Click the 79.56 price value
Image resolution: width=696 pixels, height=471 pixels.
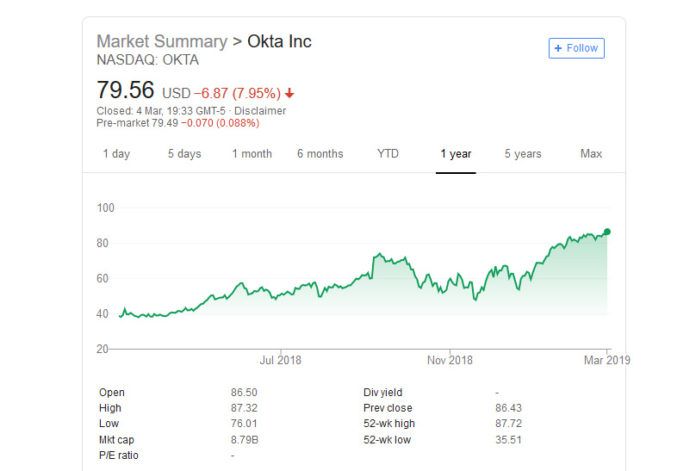point(125,90)
